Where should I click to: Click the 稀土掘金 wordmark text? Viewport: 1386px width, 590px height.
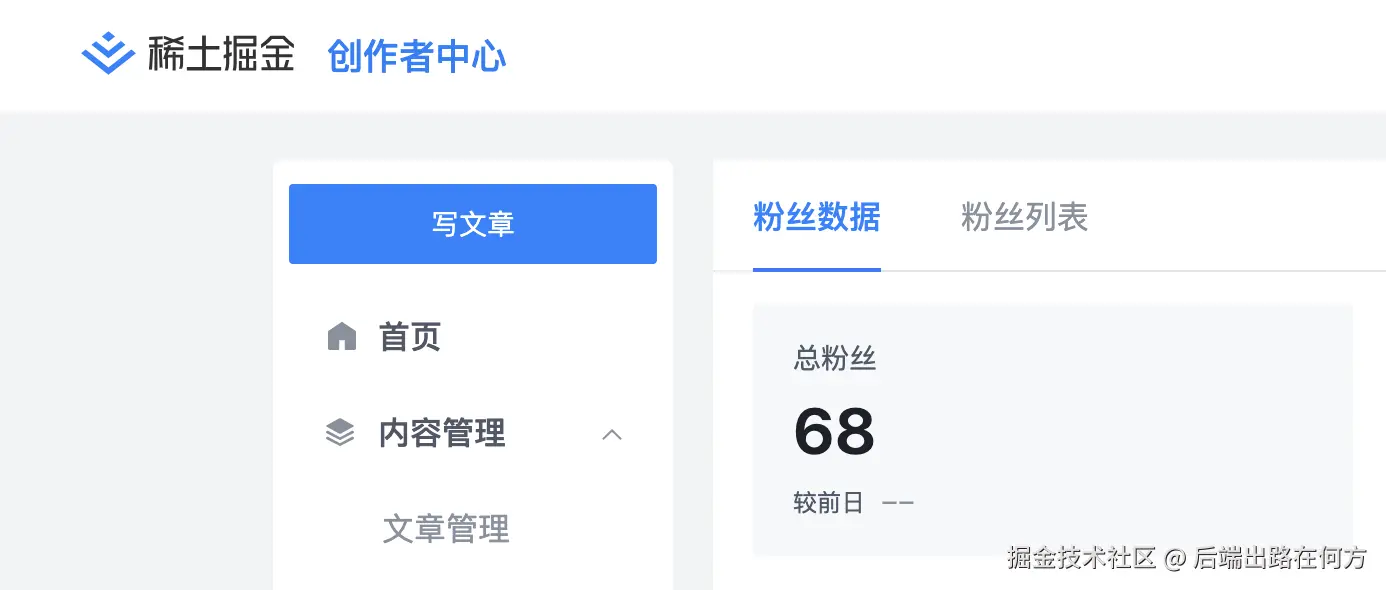221,54
